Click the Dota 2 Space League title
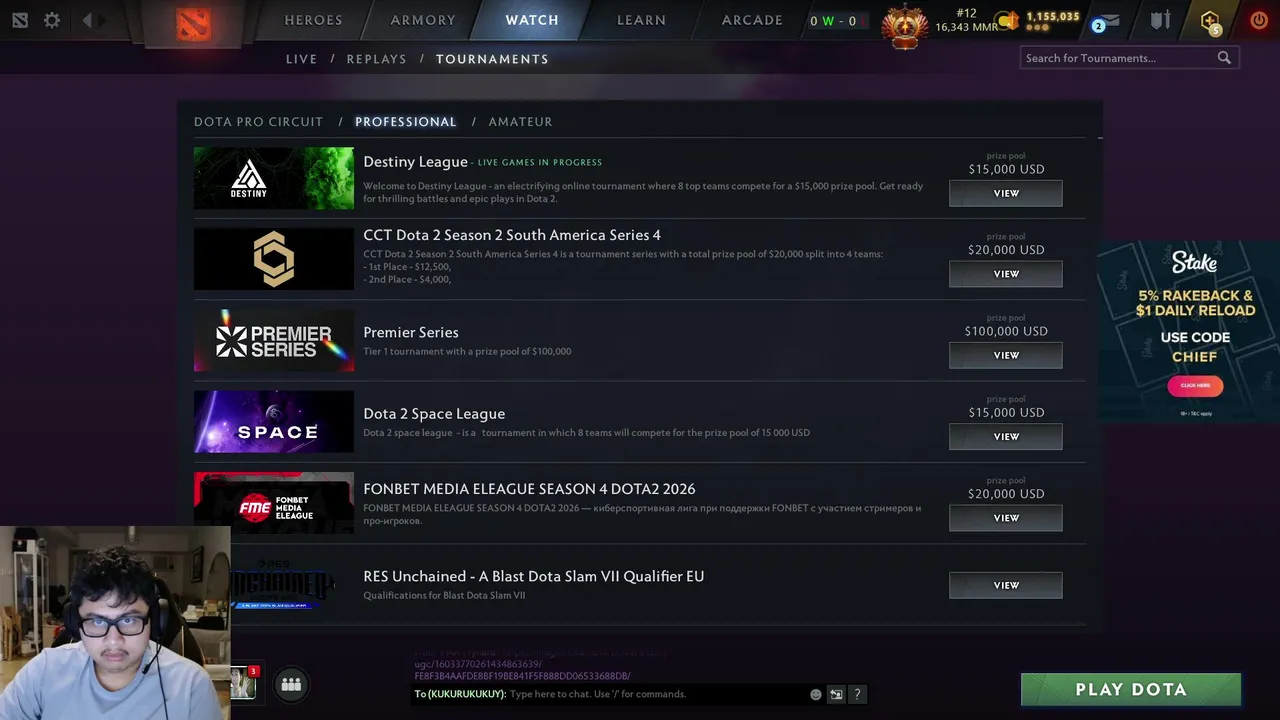Viewport: 1280px width, 720px height. tap(434, 414)
